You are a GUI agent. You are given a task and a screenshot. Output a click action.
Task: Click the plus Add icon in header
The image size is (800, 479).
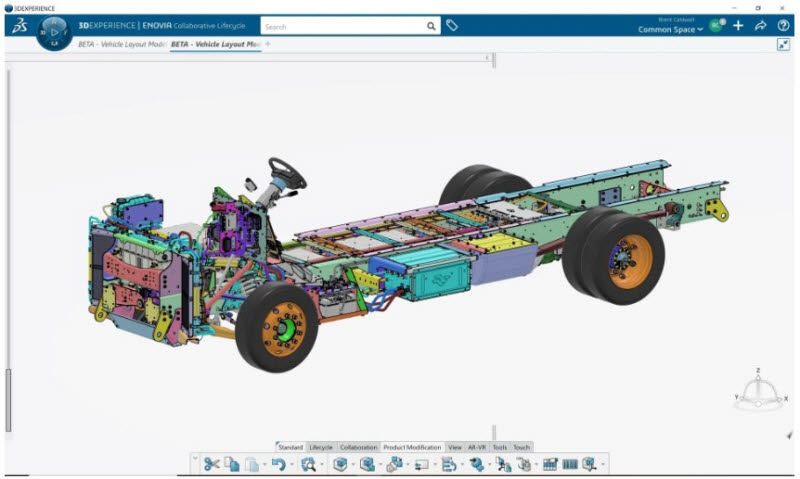738,26
